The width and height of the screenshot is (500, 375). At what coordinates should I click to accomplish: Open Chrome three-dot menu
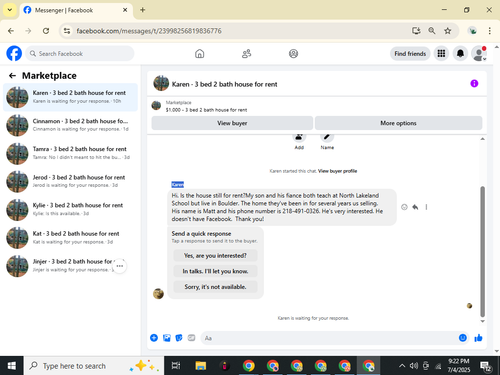(489, 31)
